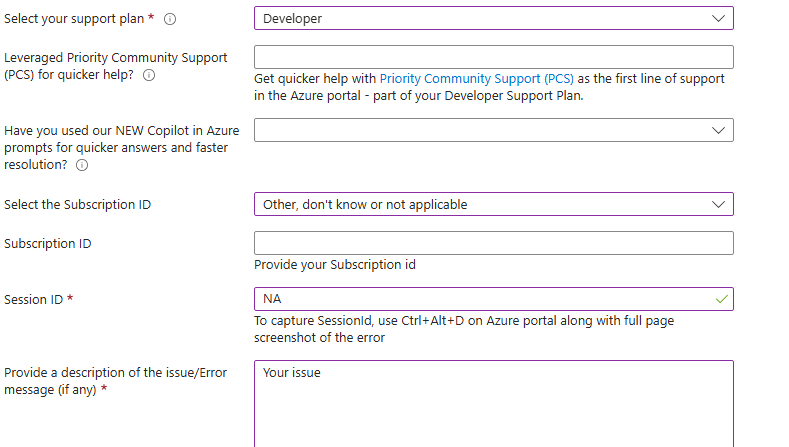Open the support plan dropdown showing Developer
Image resolution: width=789 pixels, height=447 pixels.
coord(494,18)
